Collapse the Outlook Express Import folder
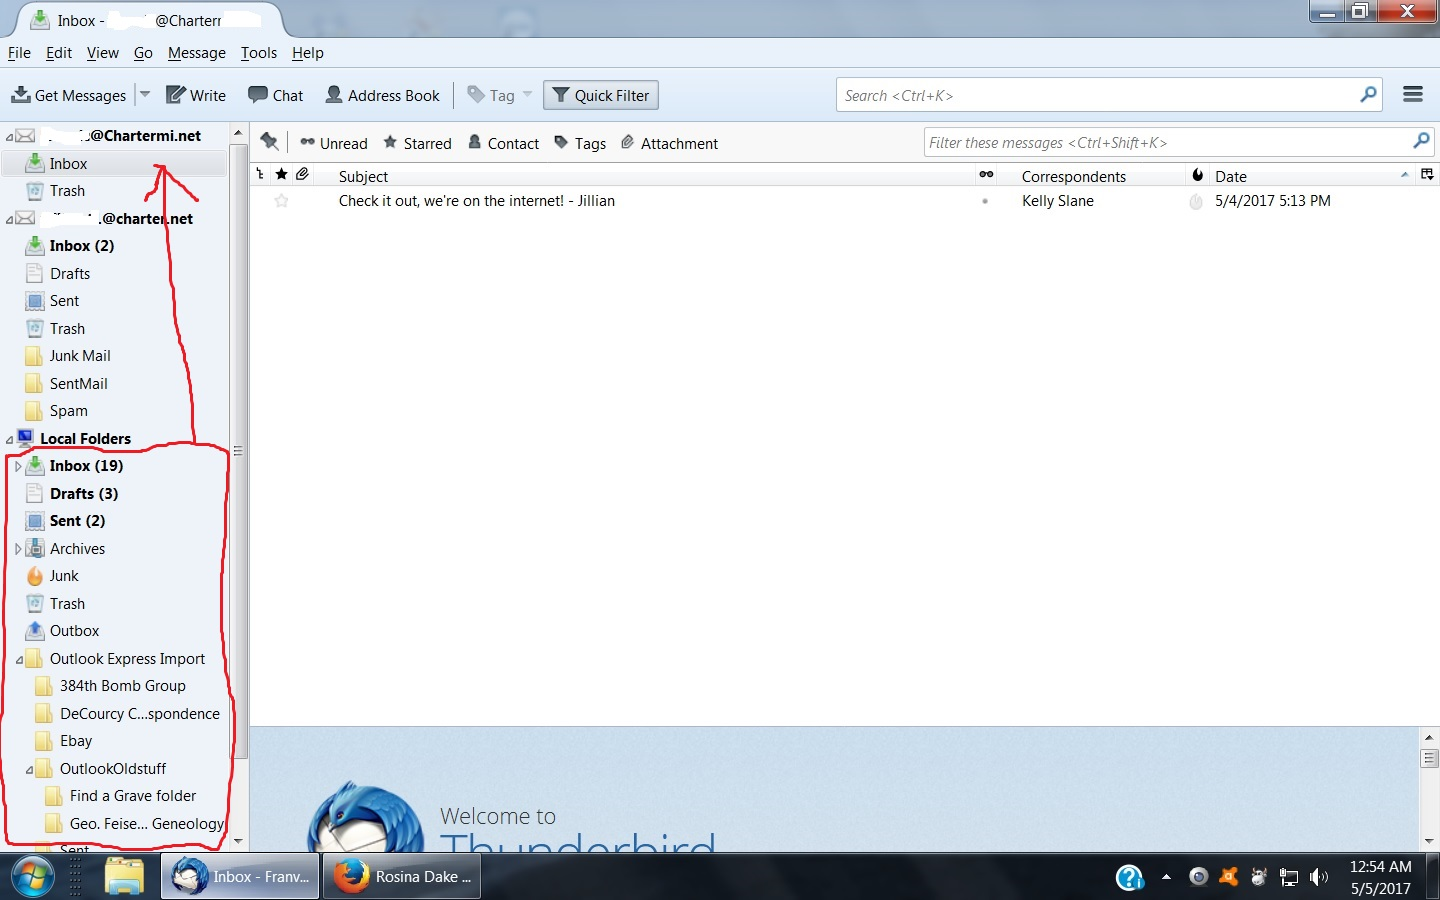 (19, 660)
